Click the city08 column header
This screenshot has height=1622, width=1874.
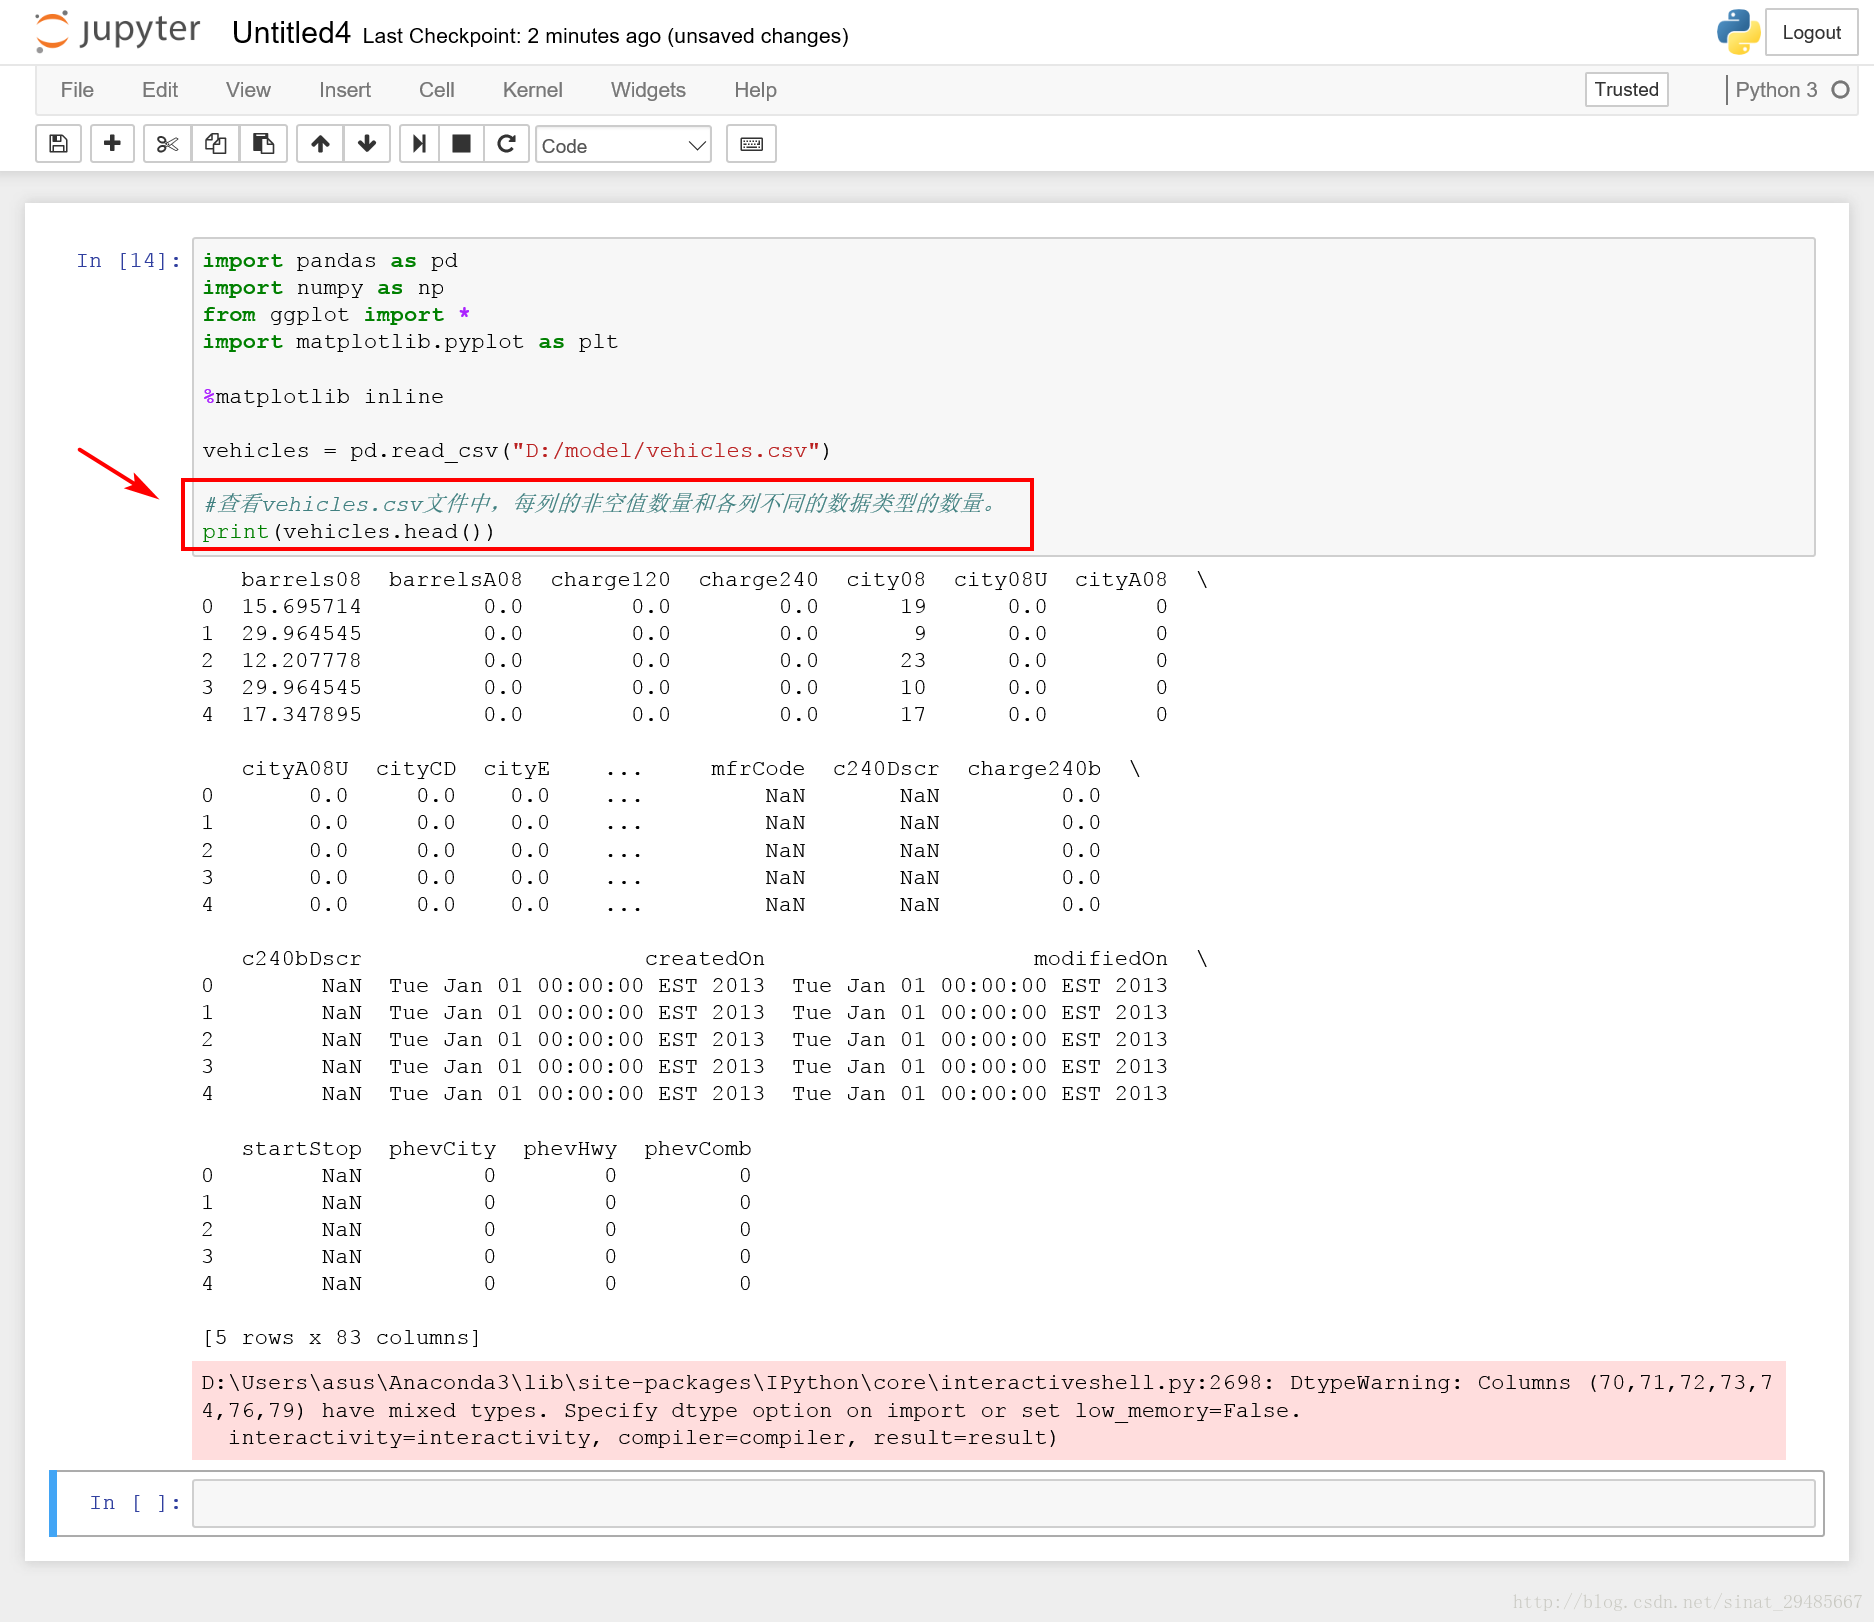click(x=885, y=580)
